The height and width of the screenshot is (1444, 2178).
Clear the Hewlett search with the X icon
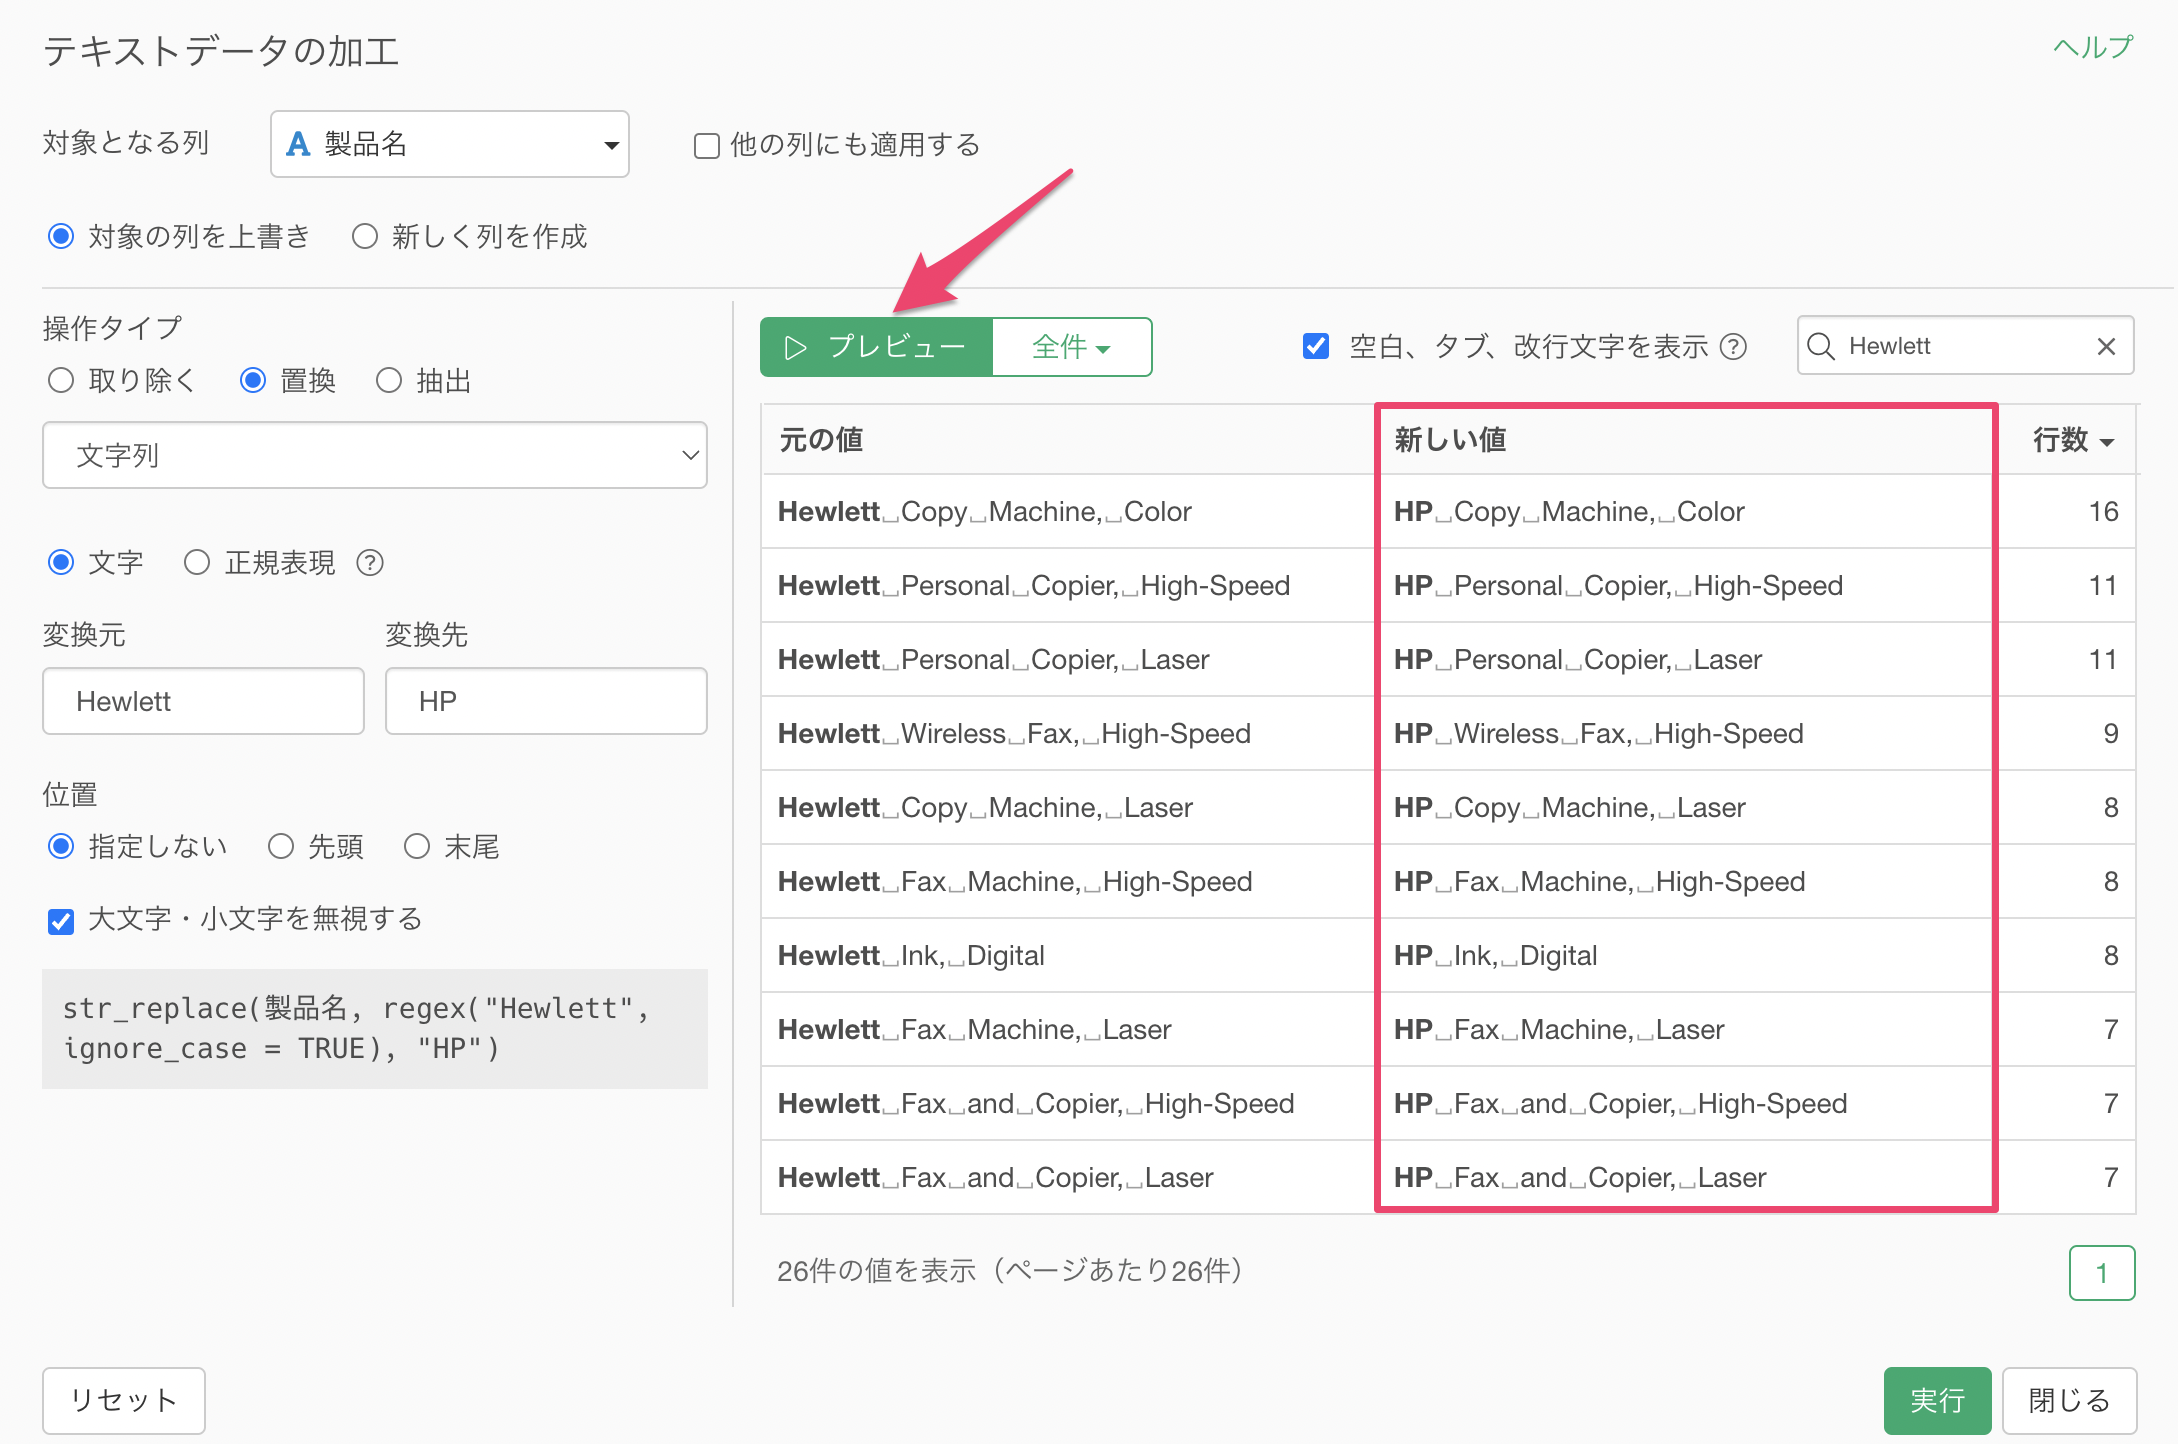click(2106, 346)
